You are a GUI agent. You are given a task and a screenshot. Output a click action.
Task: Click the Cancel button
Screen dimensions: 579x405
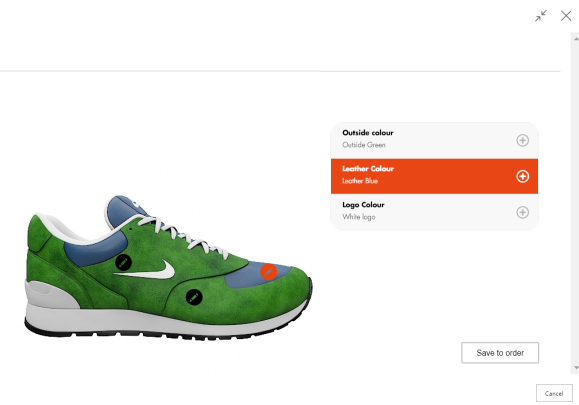(554, 394)
